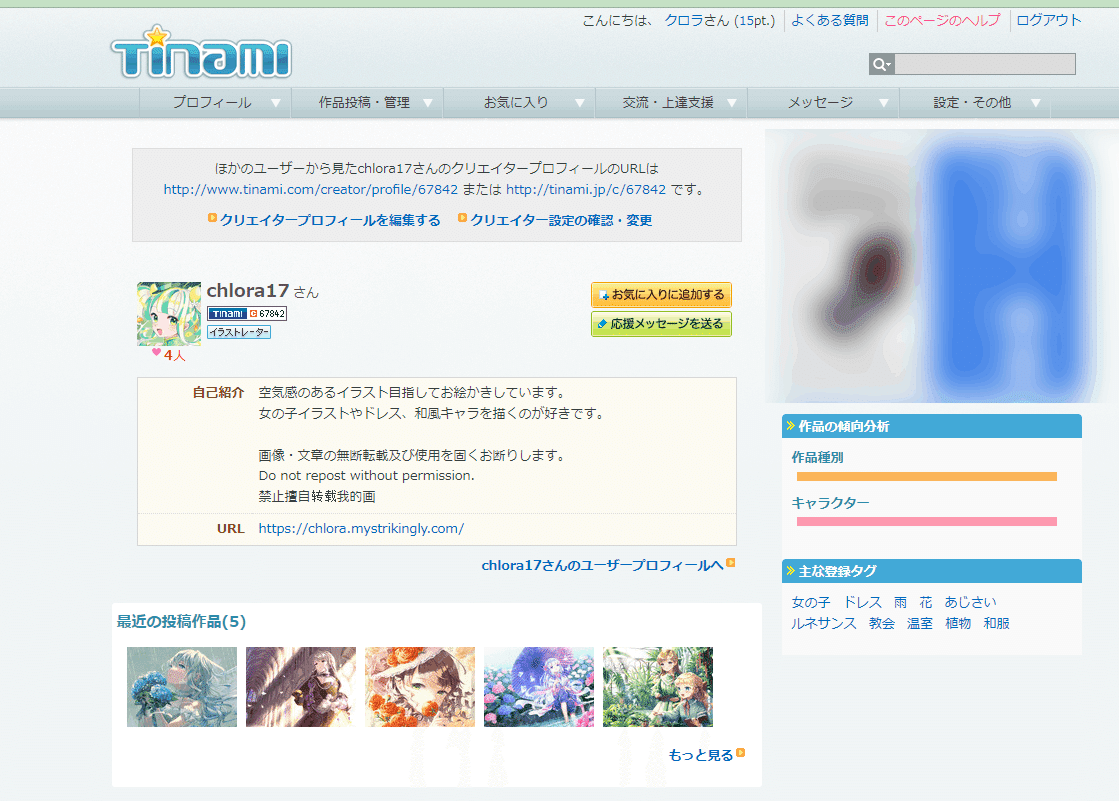
Task: Click the orange arrow beside クリエイタープロフィールを編集する
Action: click(212, 217)
